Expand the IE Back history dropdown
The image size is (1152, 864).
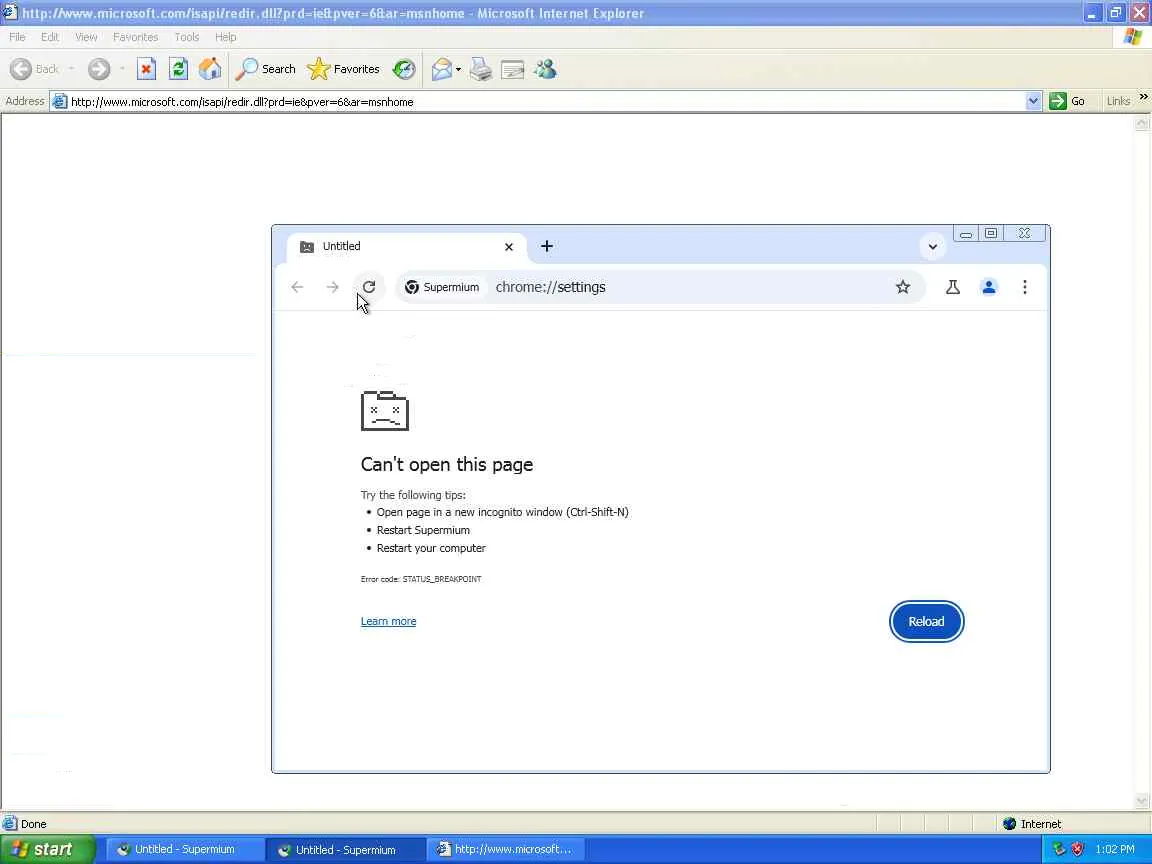(x=71, y=69)
